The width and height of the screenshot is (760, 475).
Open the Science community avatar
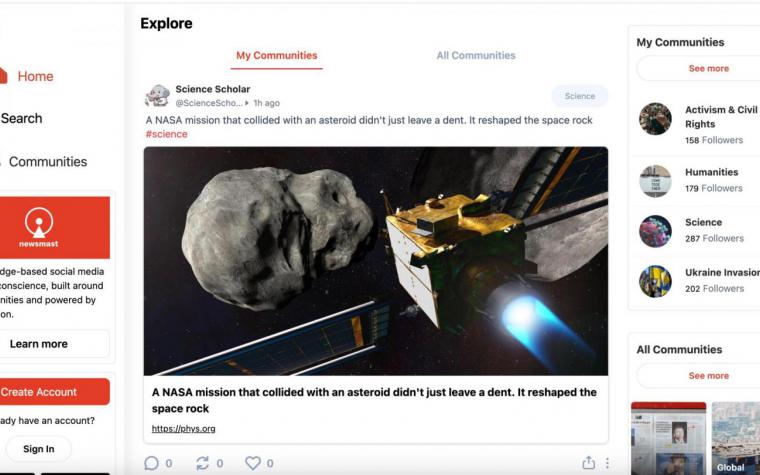655,231
